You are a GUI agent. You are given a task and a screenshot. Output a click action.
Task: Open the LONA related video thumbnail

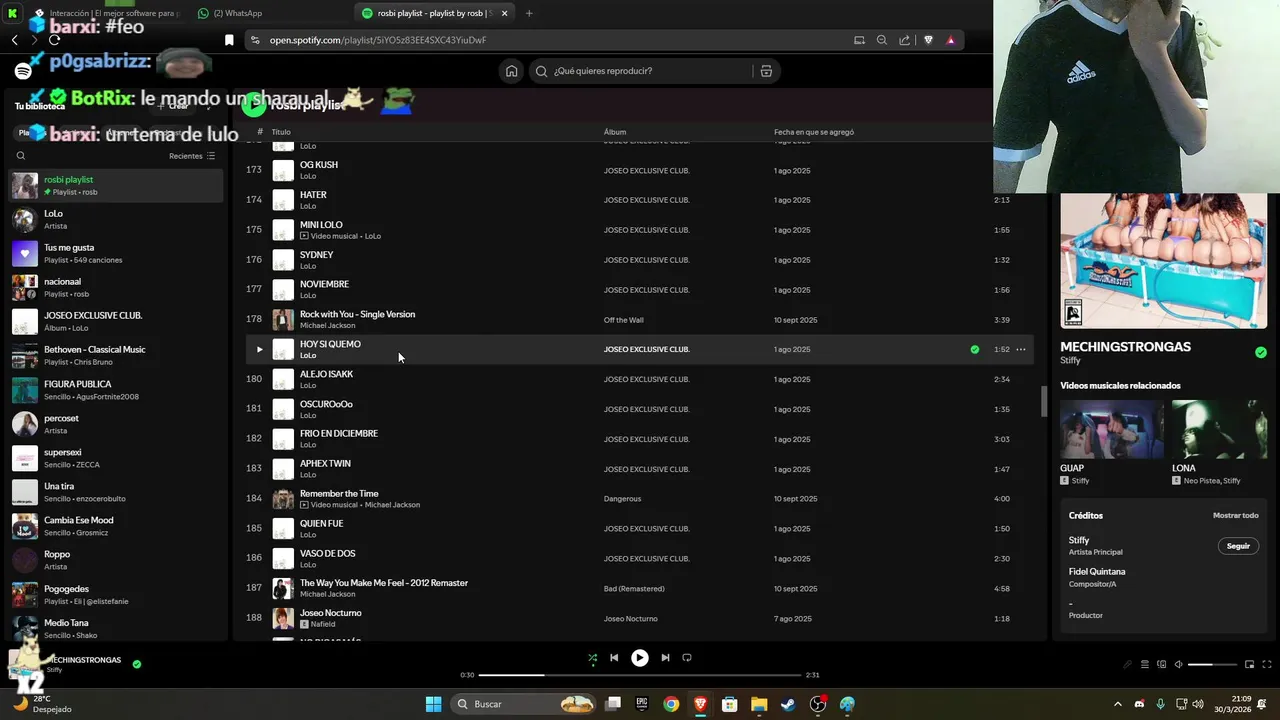tap(1219, 429)
